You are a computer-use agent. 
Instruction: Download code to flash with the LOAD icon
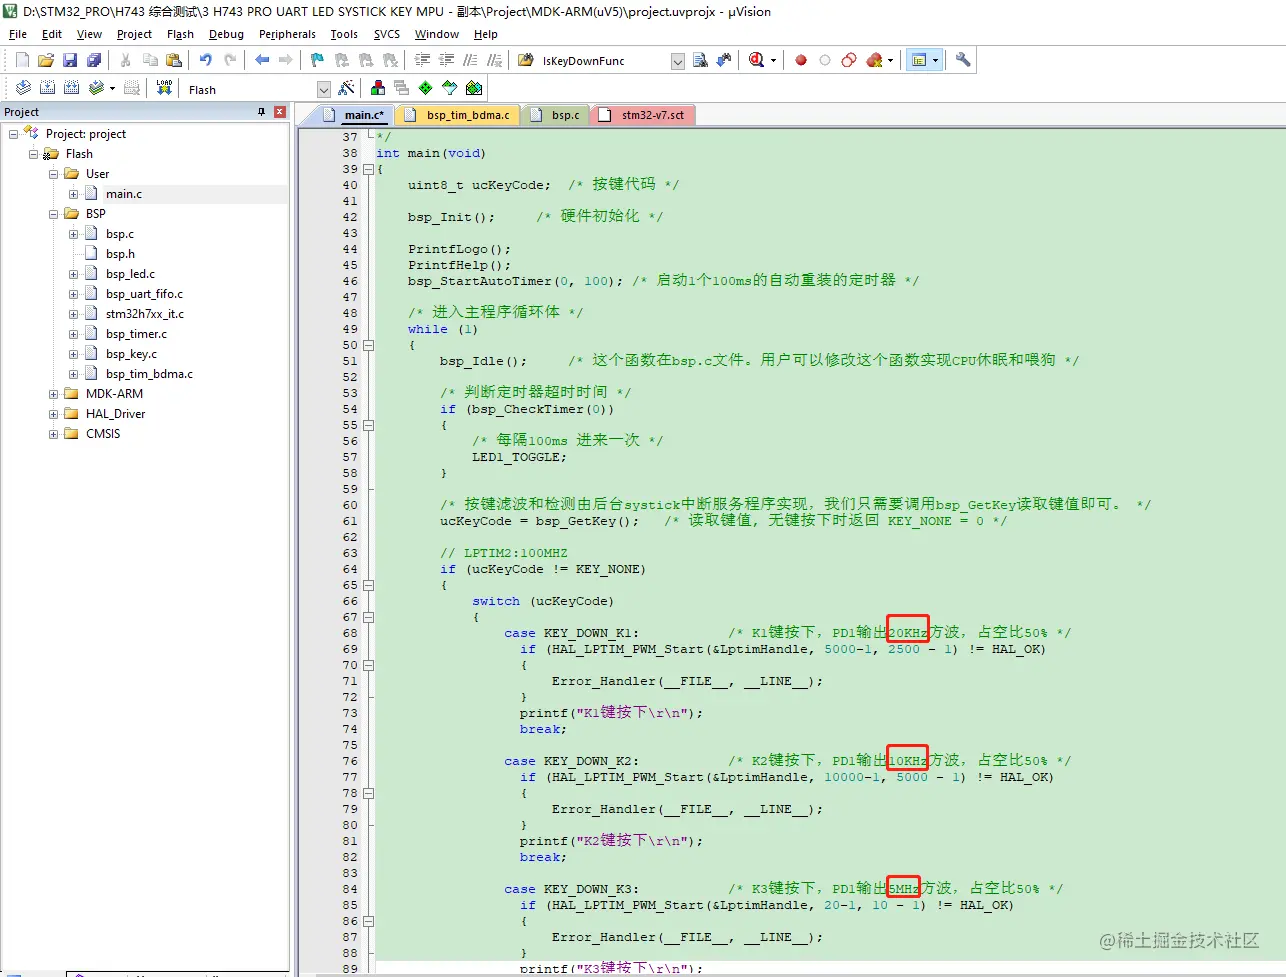[165, 88]
